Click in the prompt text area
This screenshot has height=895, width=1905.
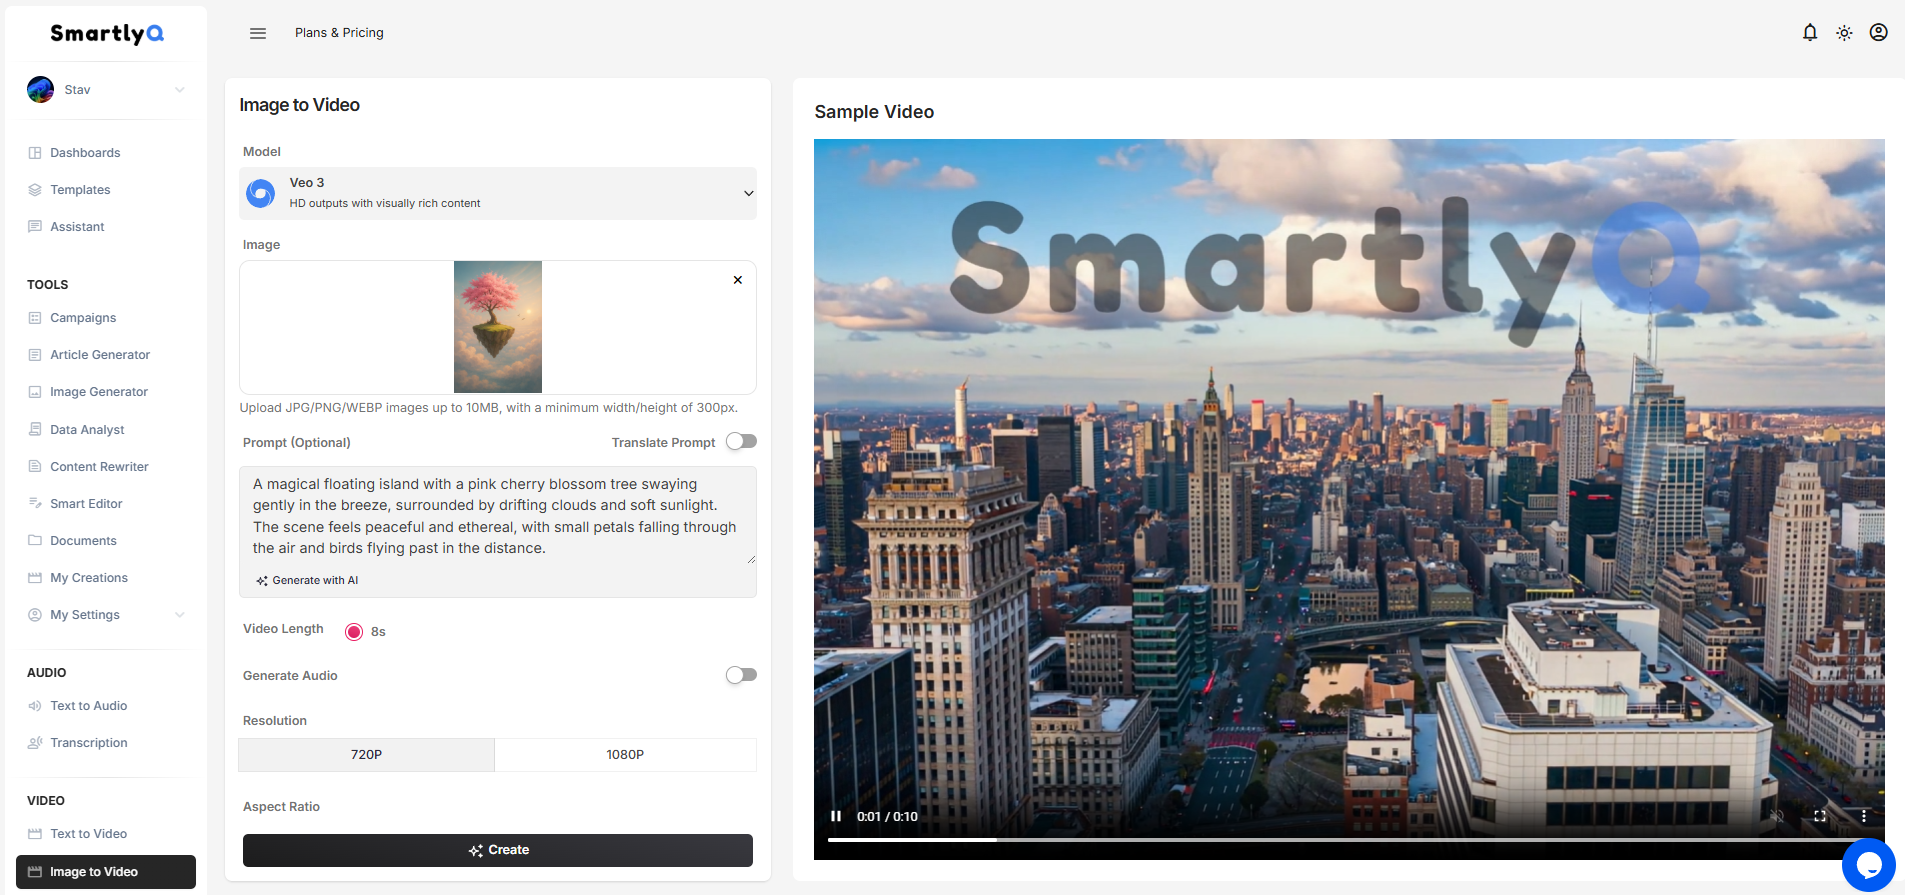[x=498, y=516]
